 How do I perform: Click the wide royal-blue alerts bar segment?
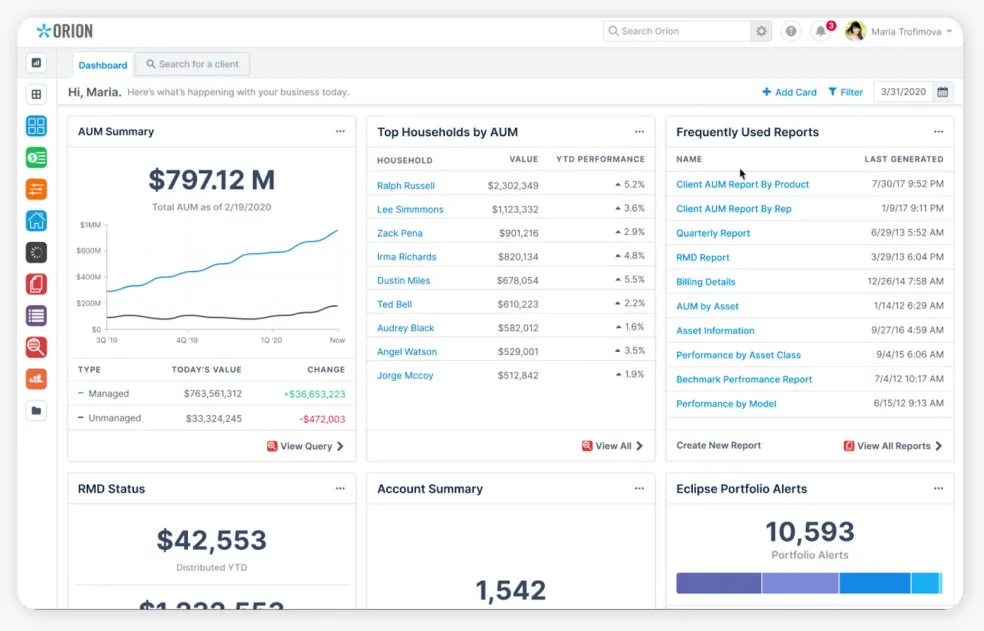click(875, 583)
